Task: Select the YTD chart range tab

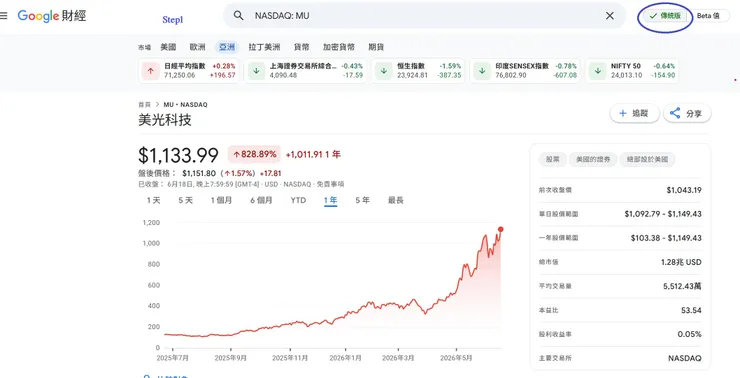Action: point(298,201)
